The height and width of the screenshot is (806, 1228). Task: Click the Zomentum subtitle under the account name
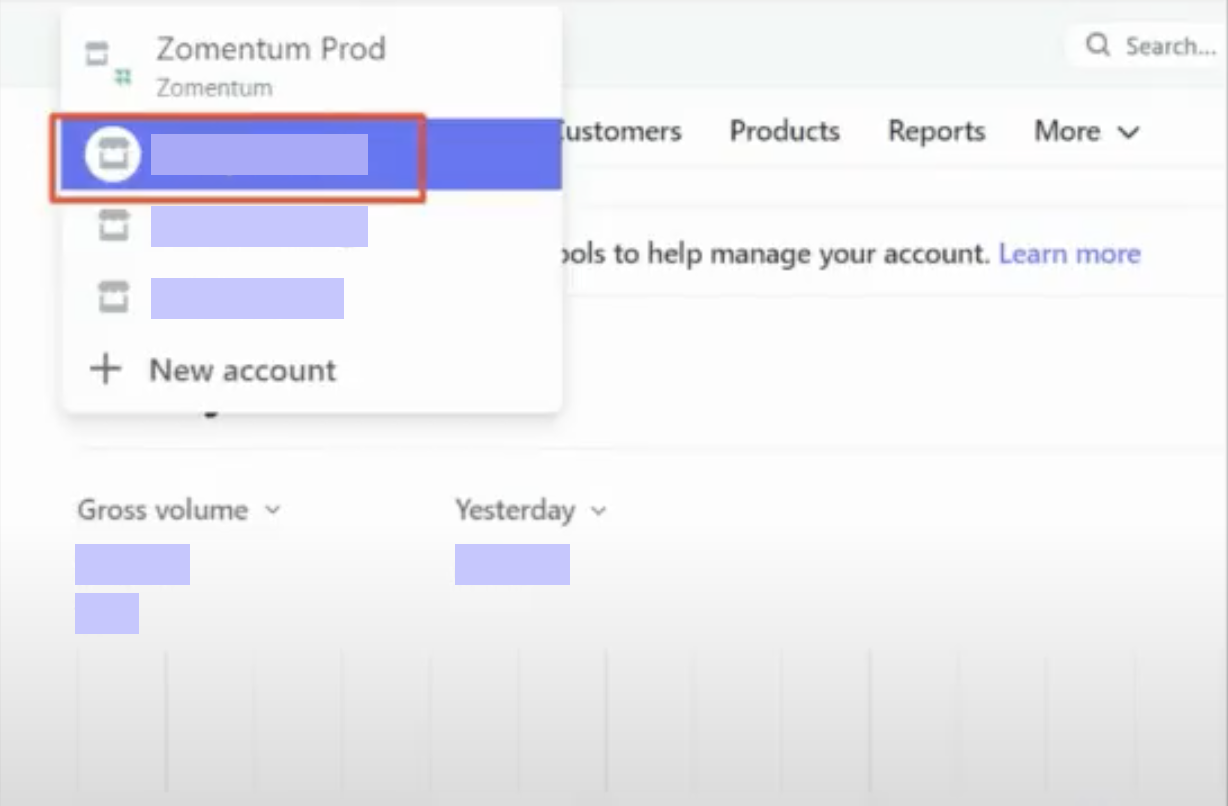214,88
